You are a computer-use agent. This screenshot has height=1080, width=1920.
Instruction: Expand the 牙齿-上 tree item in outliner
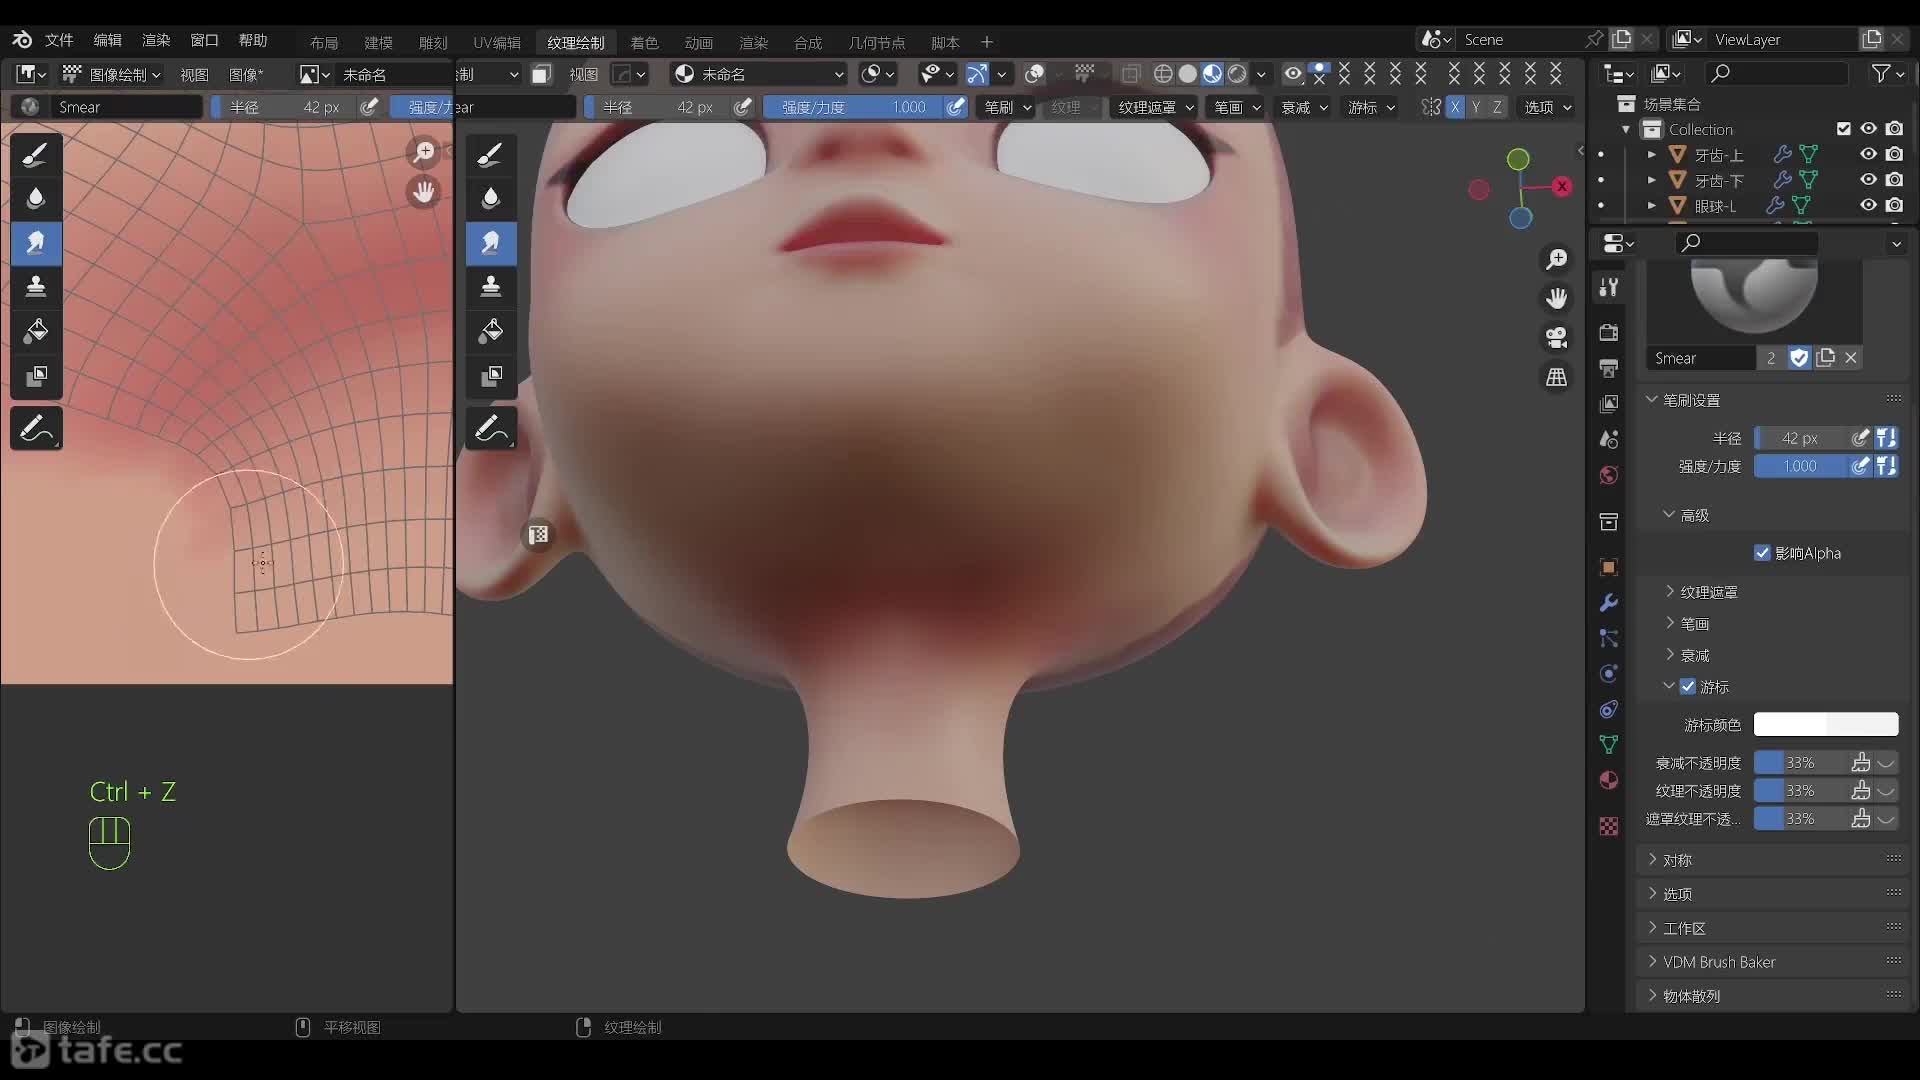pos(1651,155)
